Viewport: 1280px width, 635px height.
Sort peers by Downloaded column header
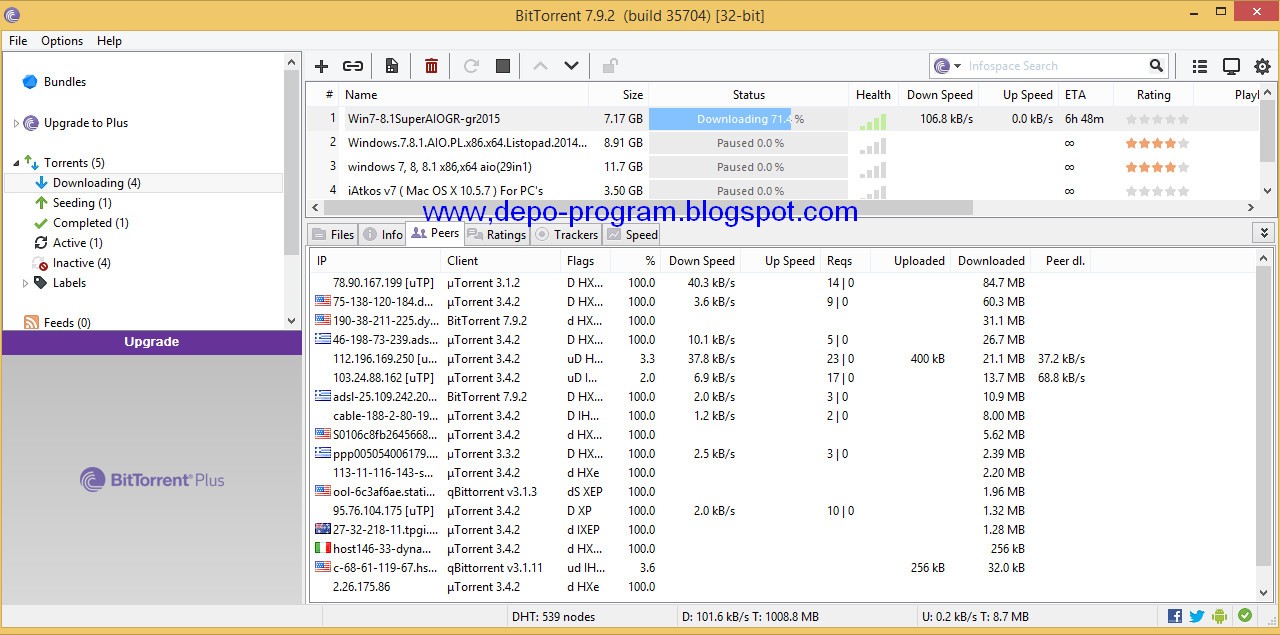(991, 261)
